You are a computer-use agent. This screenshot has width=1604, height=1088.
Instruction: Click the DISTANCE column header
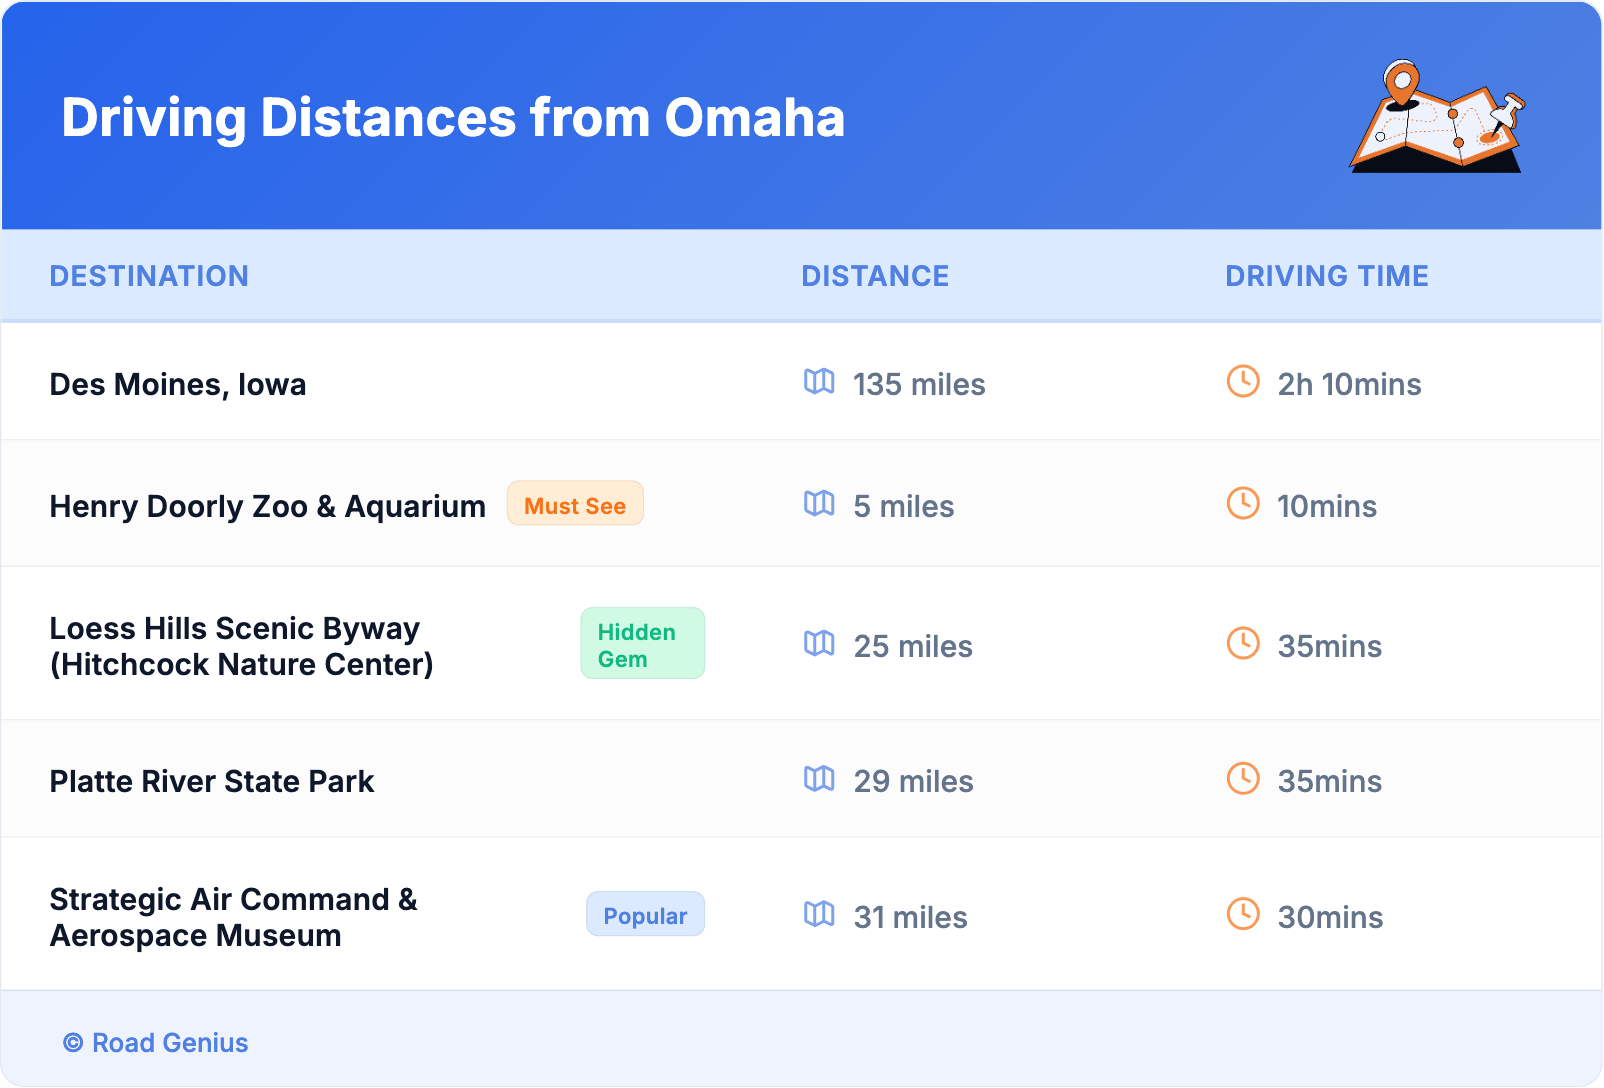[875, 276]
